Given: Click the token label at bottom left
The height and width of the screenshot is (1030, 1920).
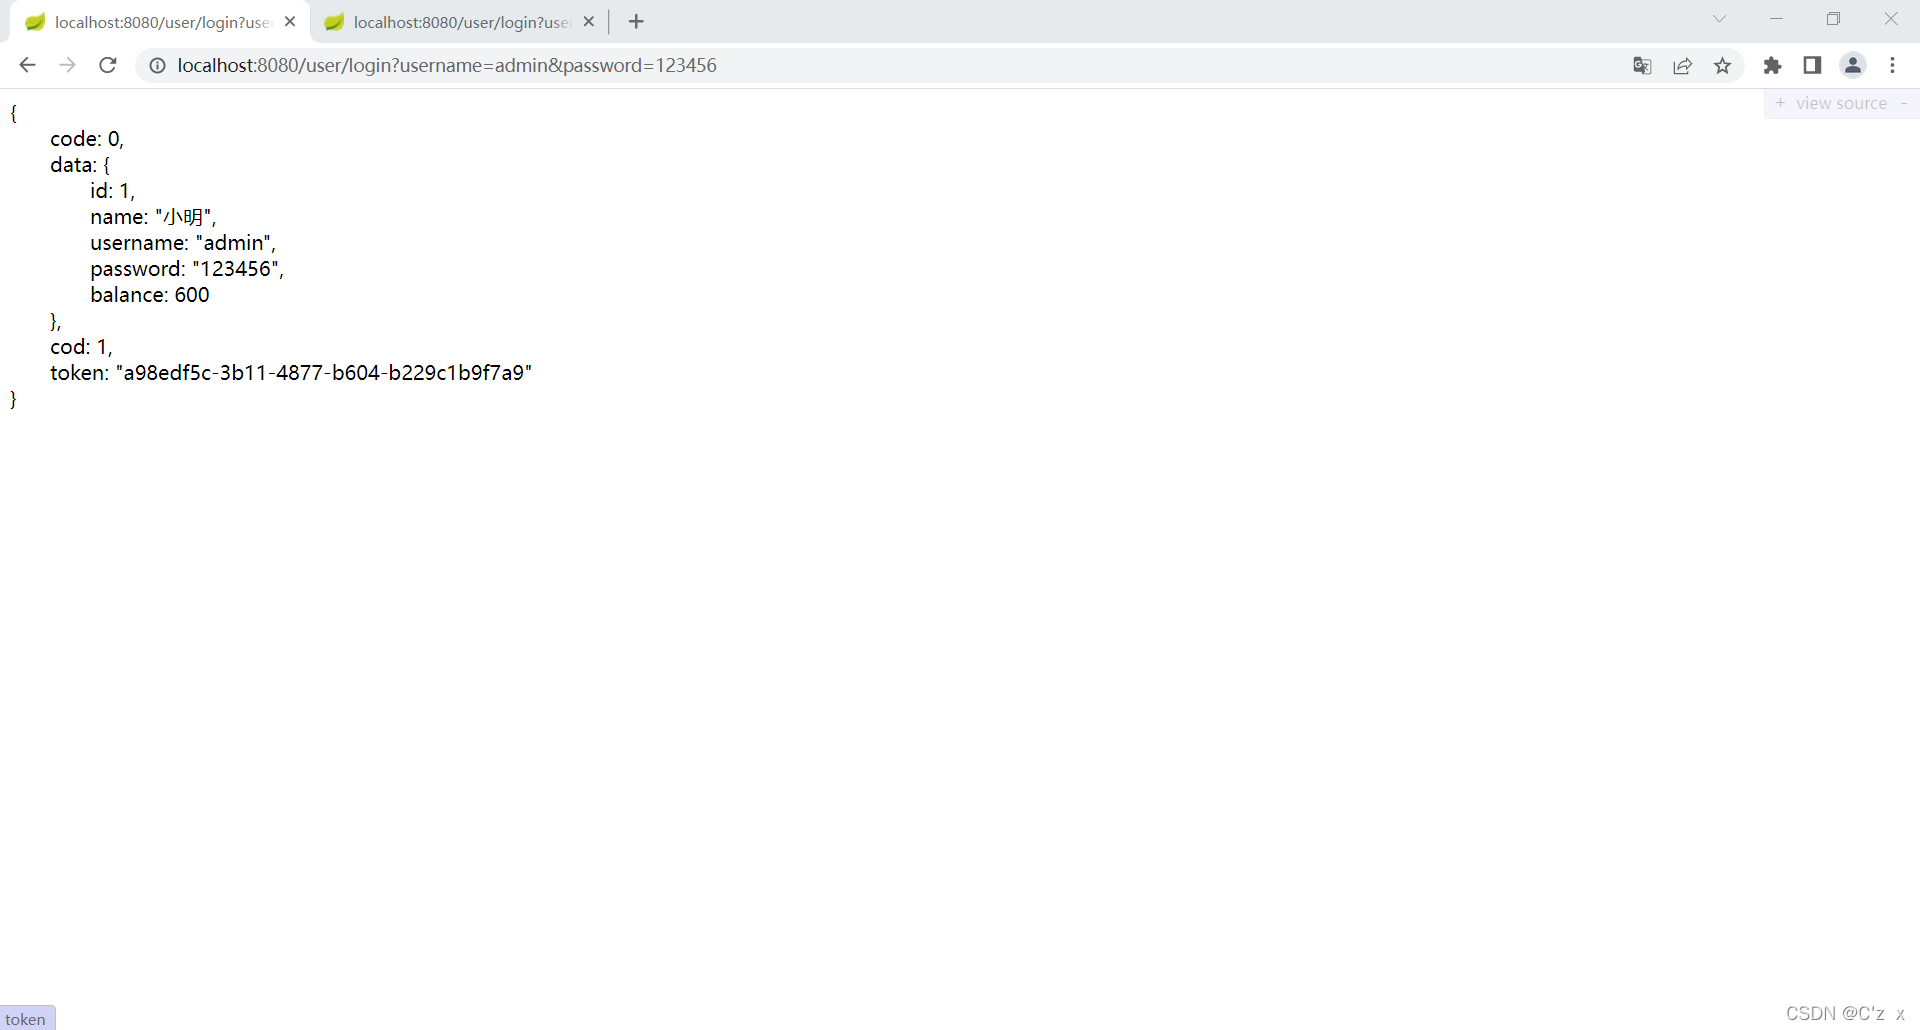Looking at the screenshot, I should 27,1018.
